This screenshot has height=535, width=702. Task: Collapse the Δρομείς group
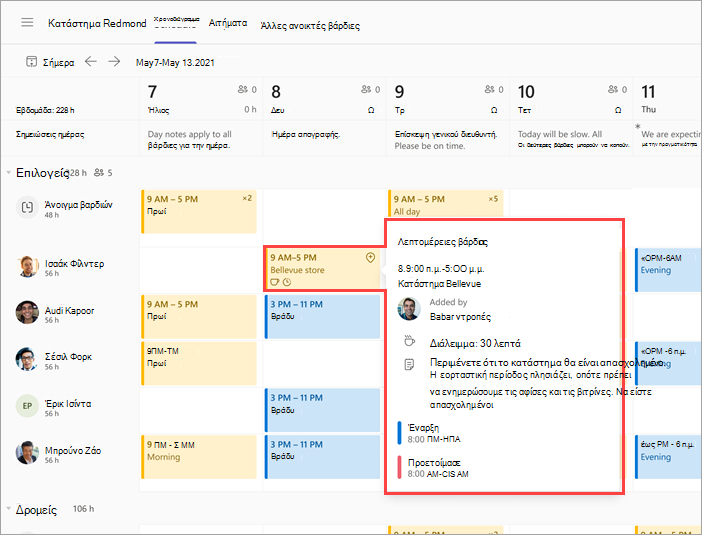(9, 509)
